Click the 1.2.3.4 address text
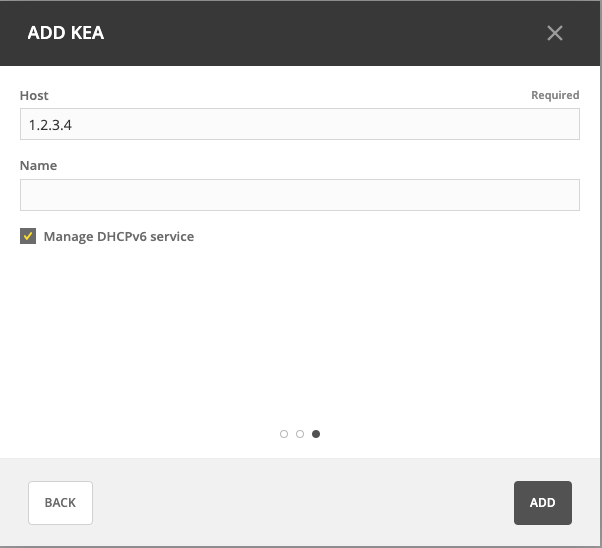The width and height of the screenshot is (602, 548). (x=50, y=125)
